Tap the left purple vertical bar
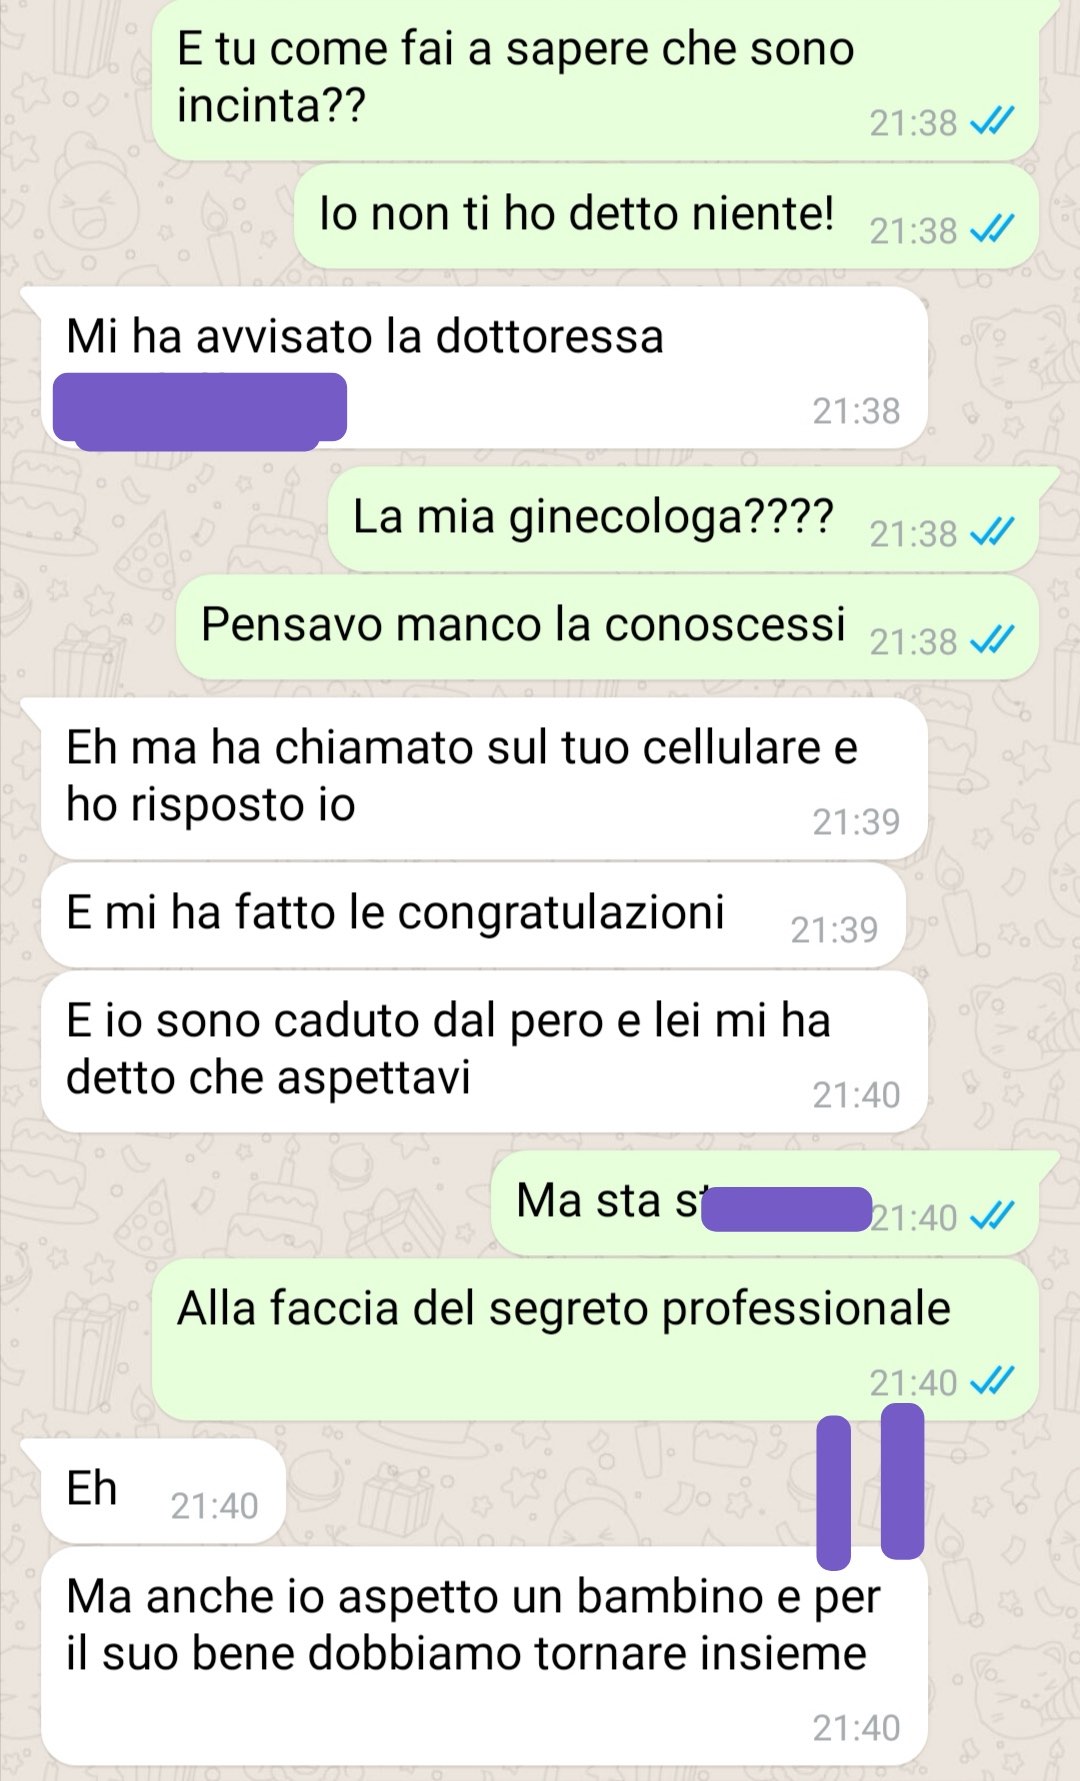 (x=833, y=1492)
